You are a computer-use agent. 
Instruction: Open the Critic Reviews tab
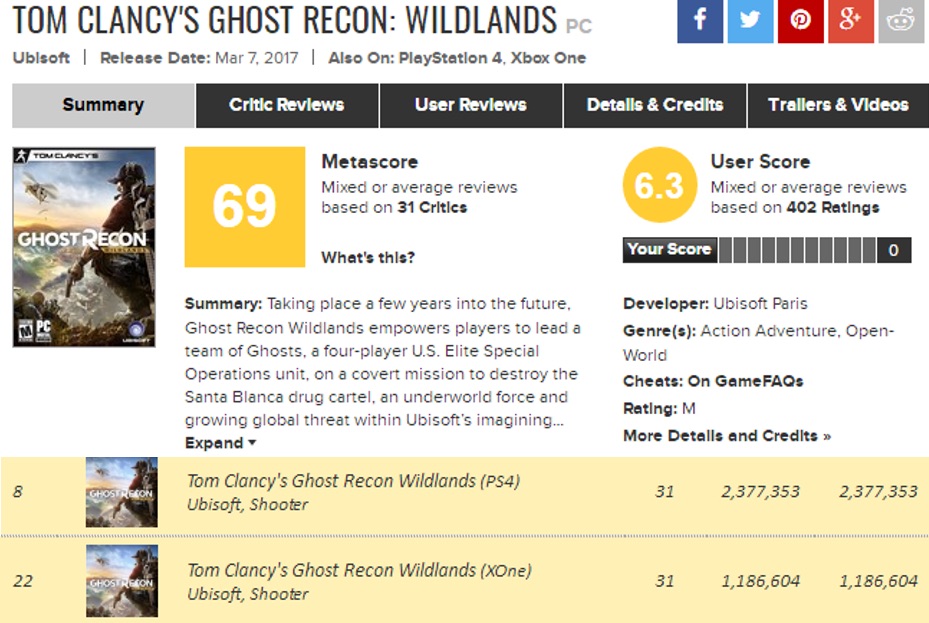point(287,105)
